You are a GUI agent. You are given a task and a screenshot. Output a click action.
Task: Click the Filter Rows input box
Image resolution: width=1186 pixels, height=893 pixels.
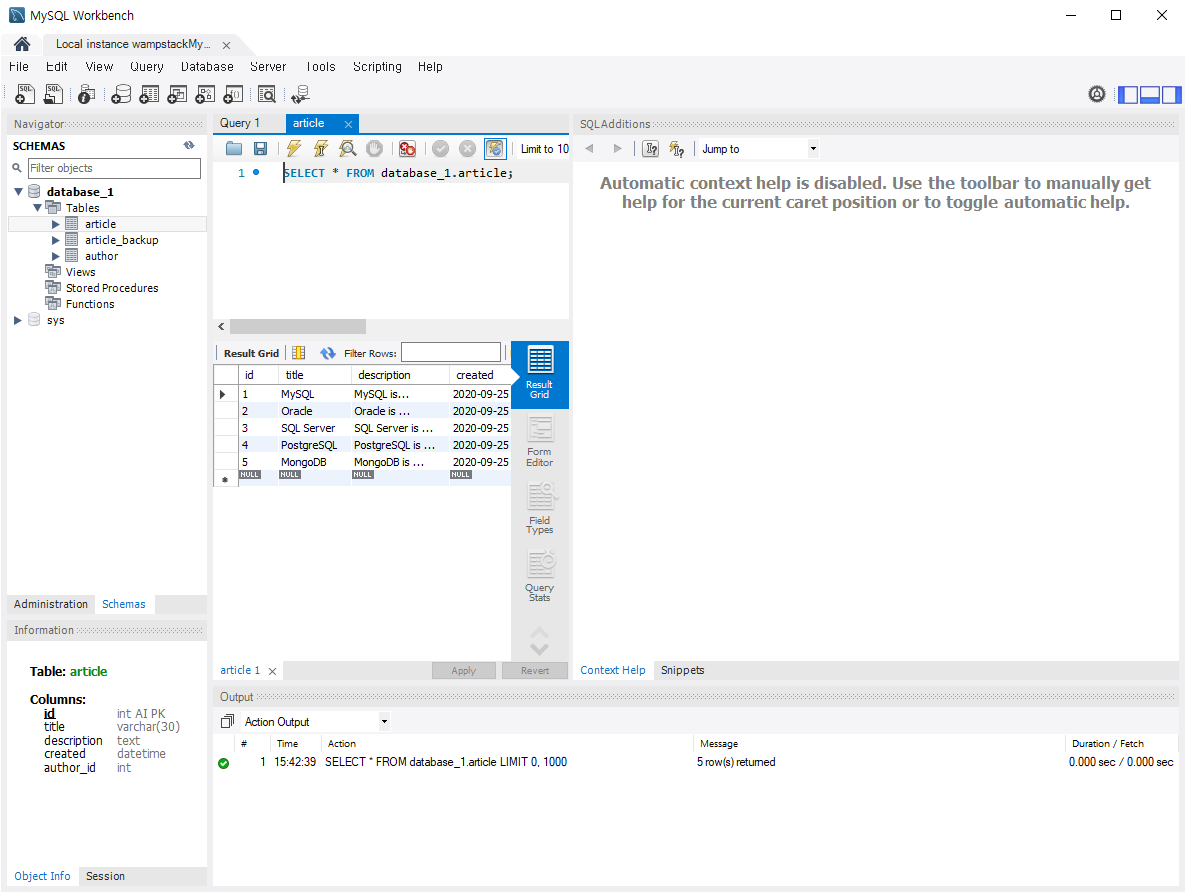[x=451, y=352]
